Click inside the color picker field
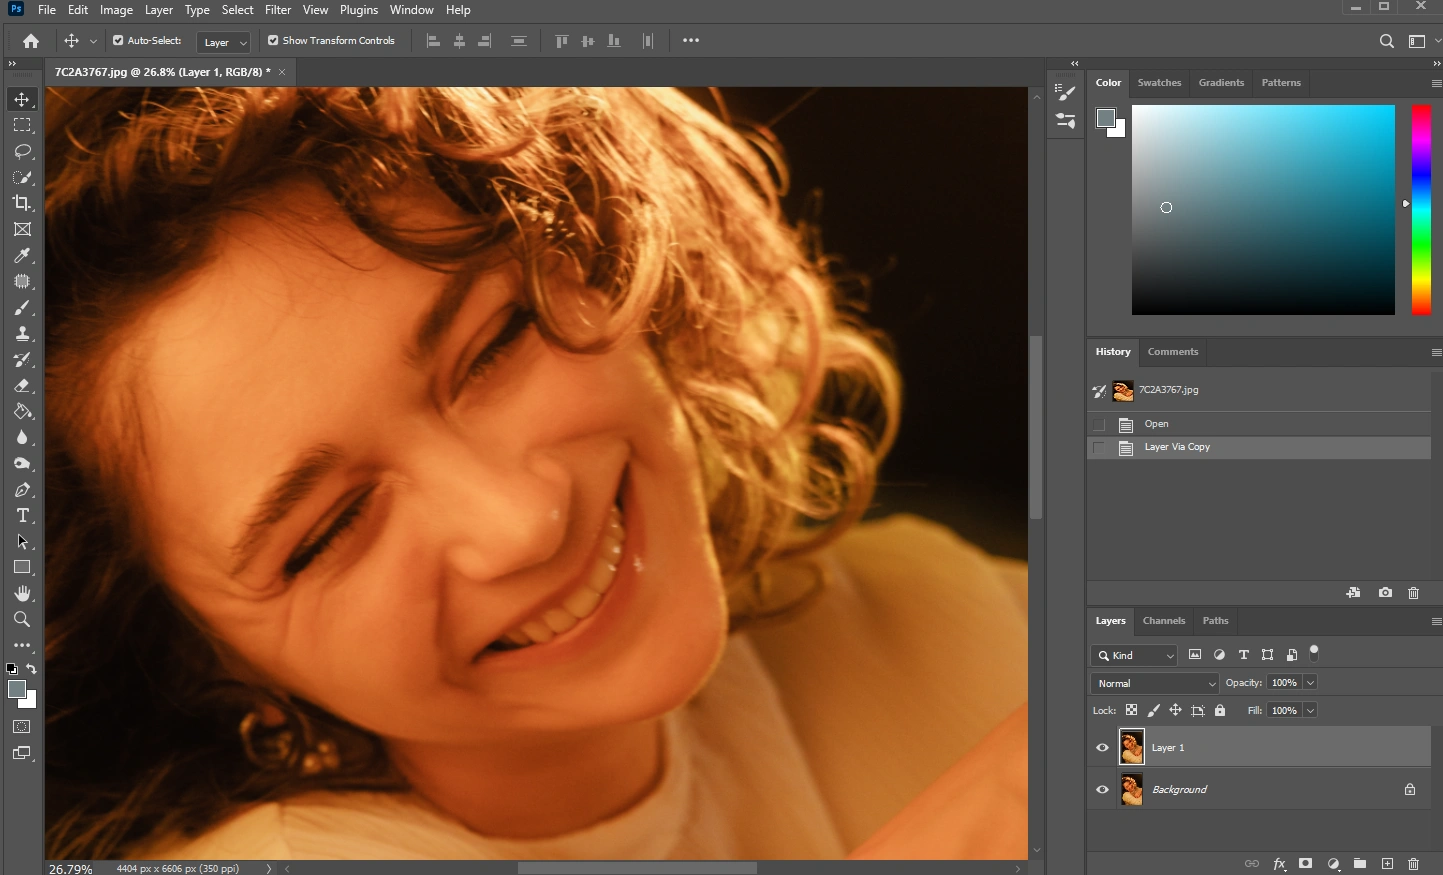Viewport: 1443px width, 875px height. (x=1263, y=210)
